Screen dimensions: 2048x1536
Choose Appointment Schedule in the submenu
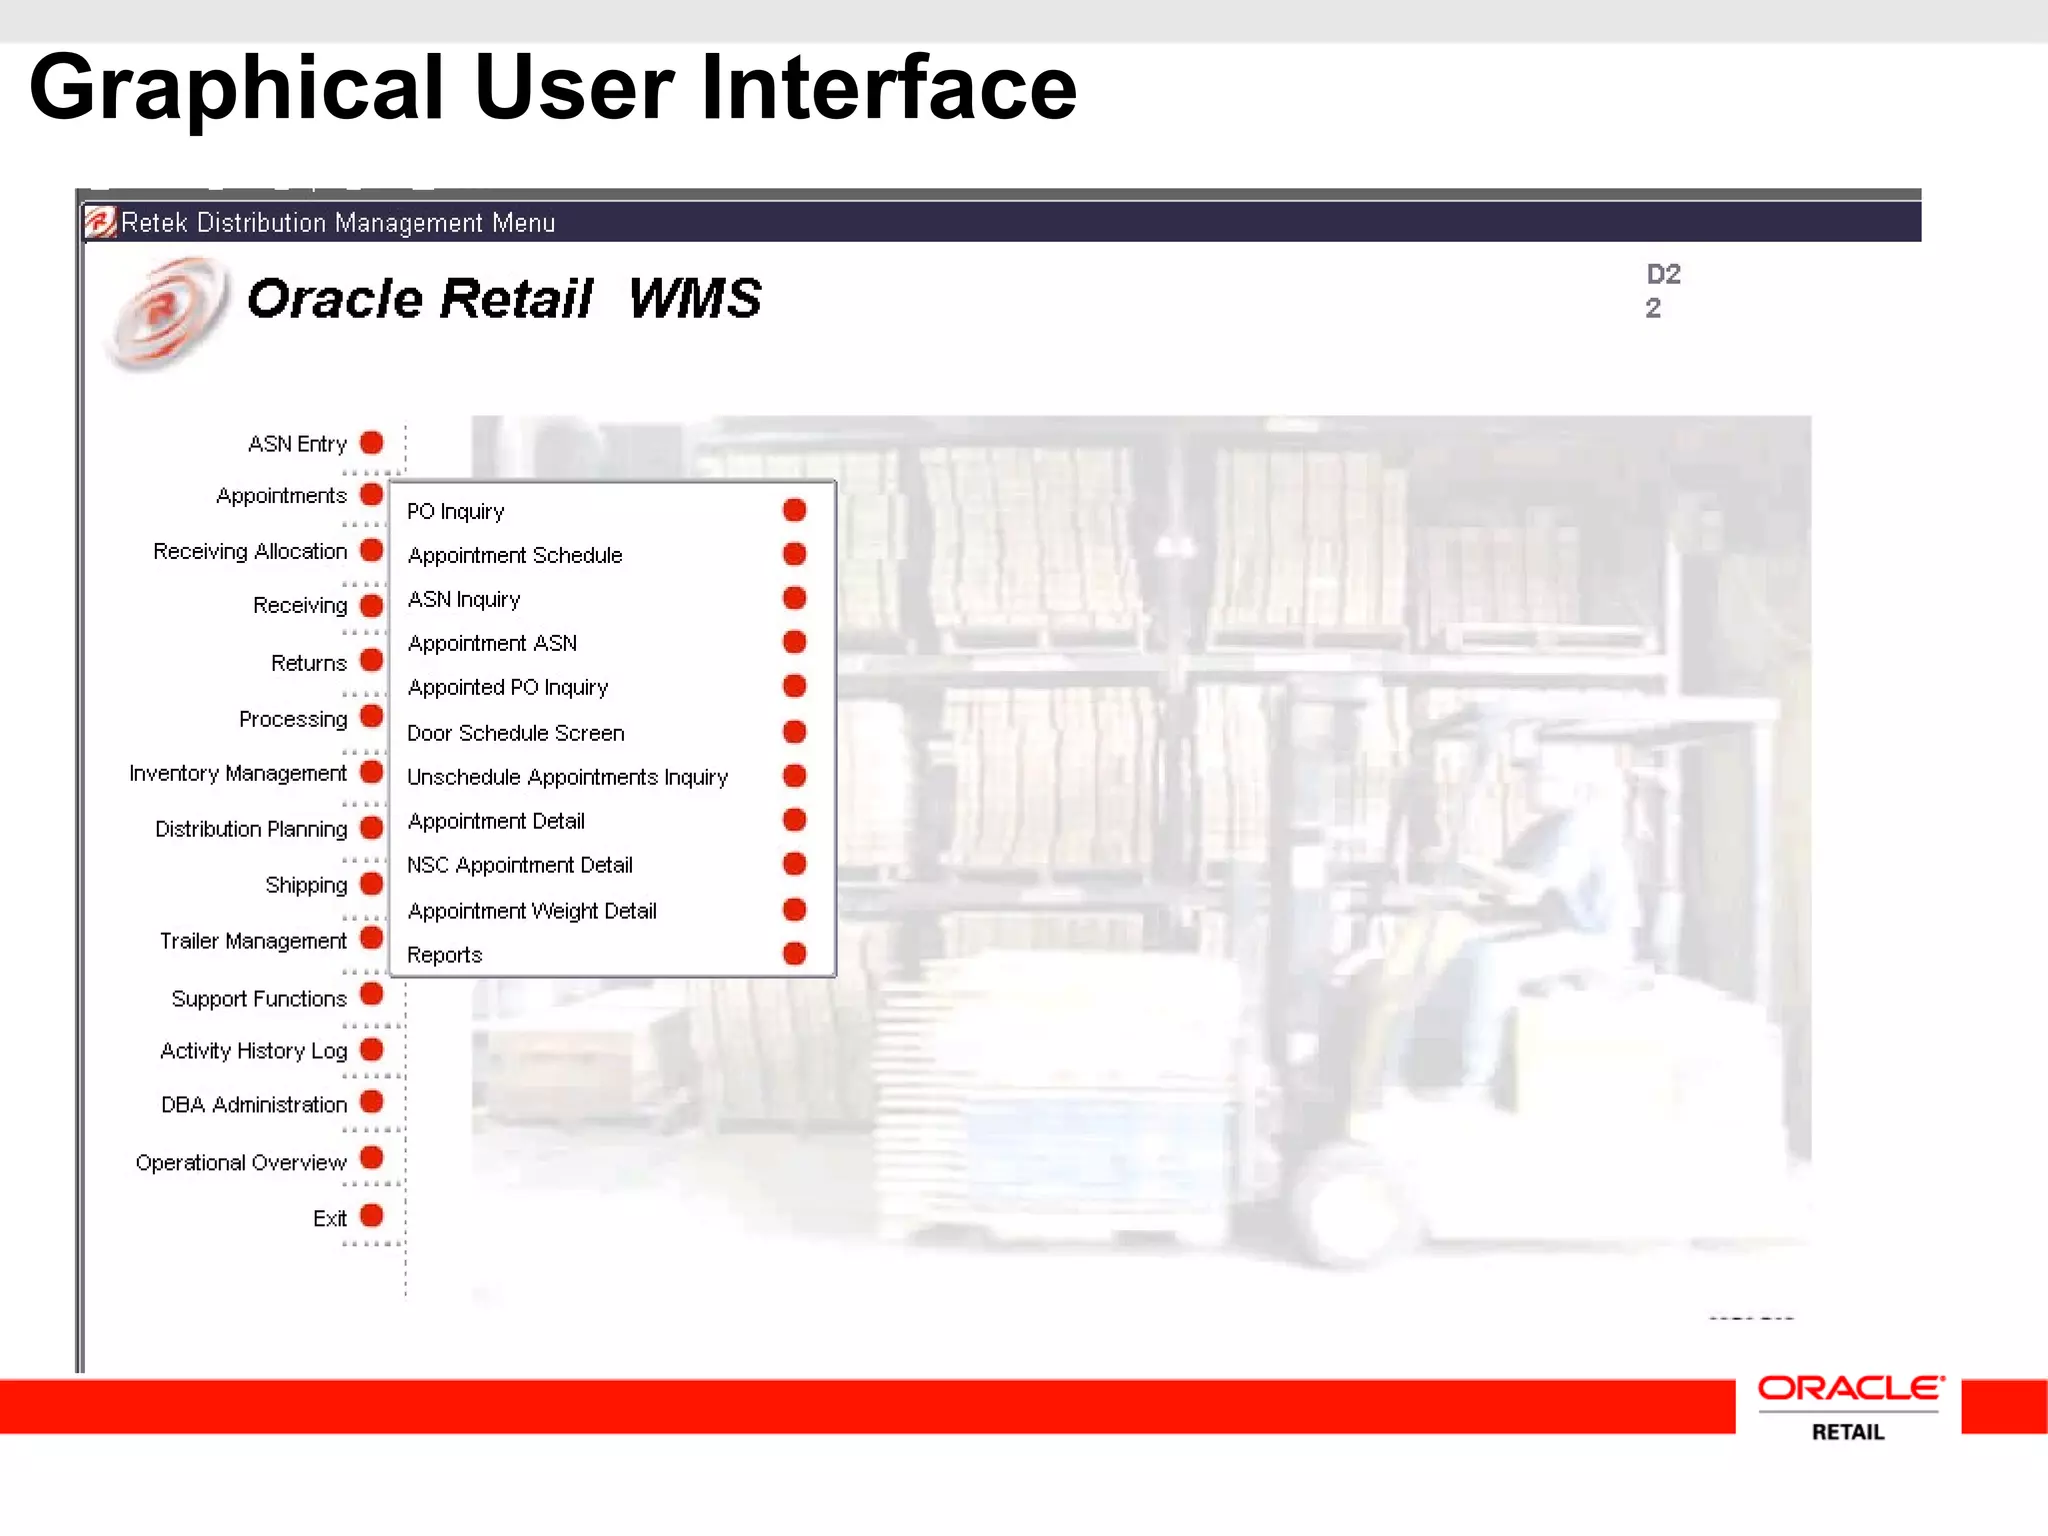pos(515,556)
